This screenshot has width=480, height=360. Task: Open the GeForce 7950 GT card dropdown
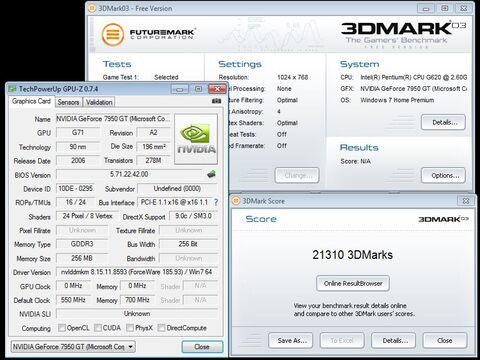click(73, 347)
